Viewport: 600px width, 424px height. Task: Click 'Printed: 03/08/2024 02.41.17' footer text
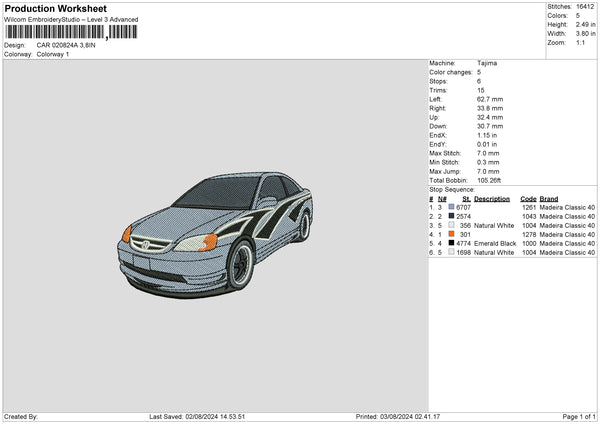398,416
